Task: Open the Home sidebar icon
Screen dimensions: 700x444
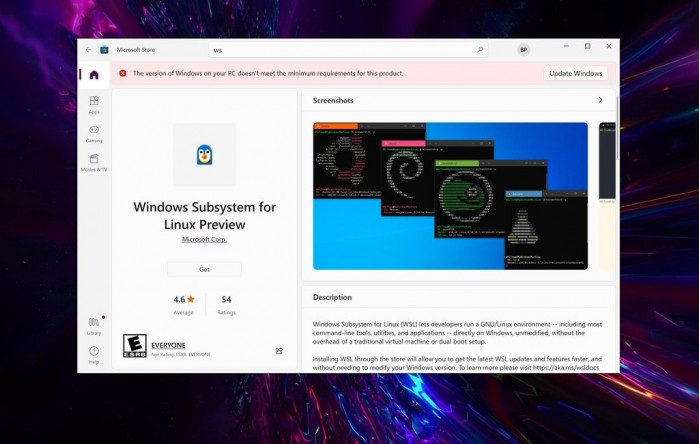Action: (x=94, y=75)
